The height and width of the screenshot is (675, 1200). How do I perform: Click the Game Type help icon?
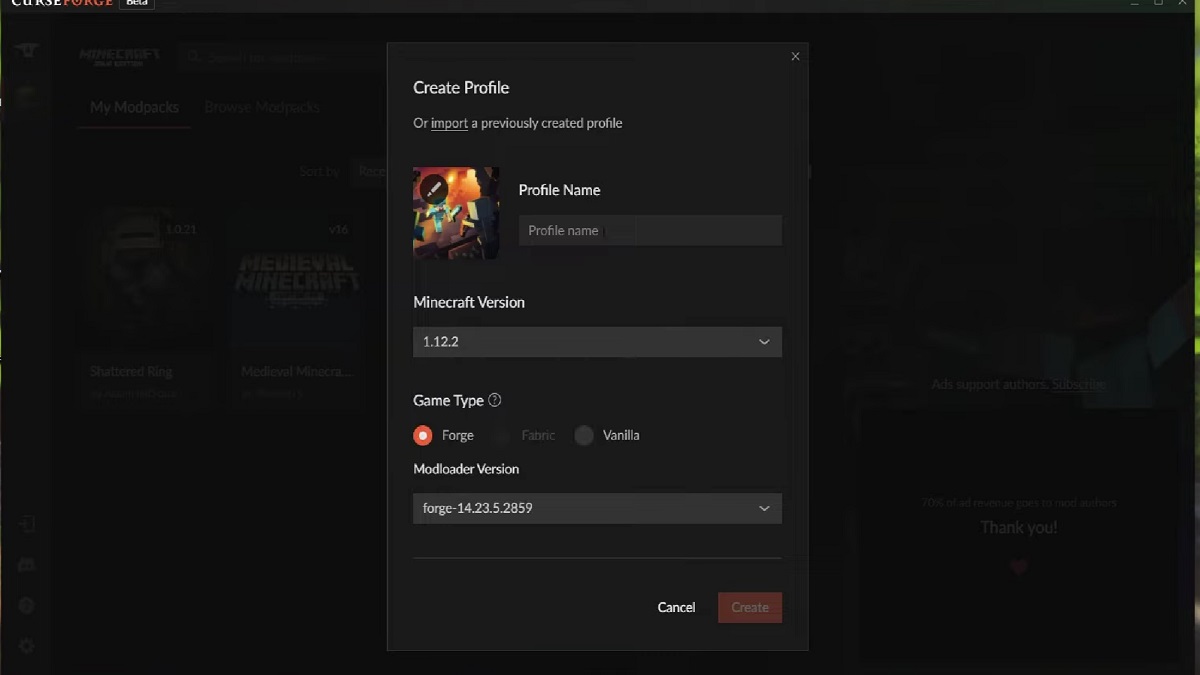(494, 400)
